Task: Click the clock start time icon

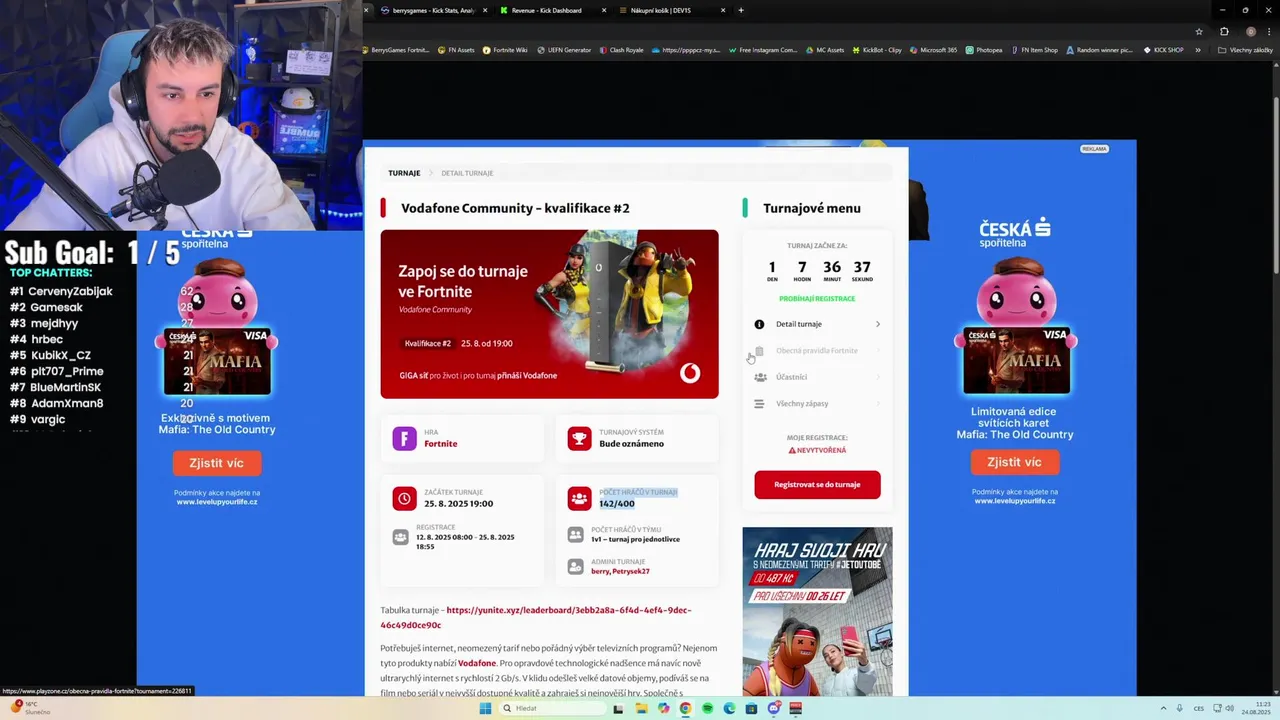Action: (404, 498)
